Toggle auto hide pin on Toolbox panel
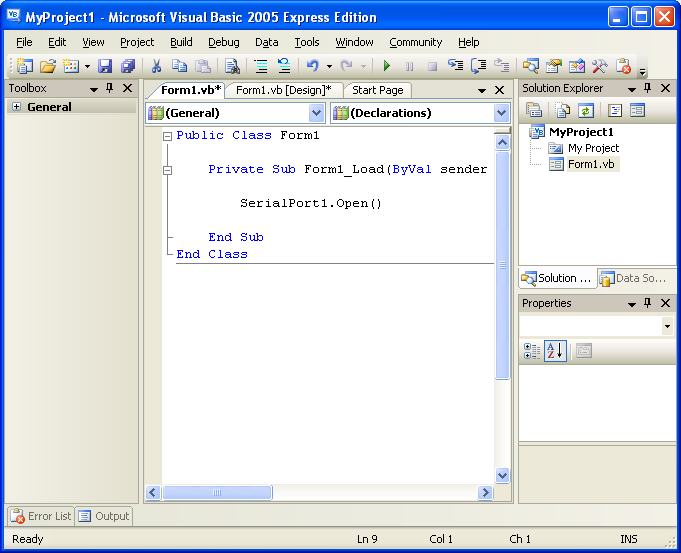This screenshot has width=681, height=553. tap(109, 88)
